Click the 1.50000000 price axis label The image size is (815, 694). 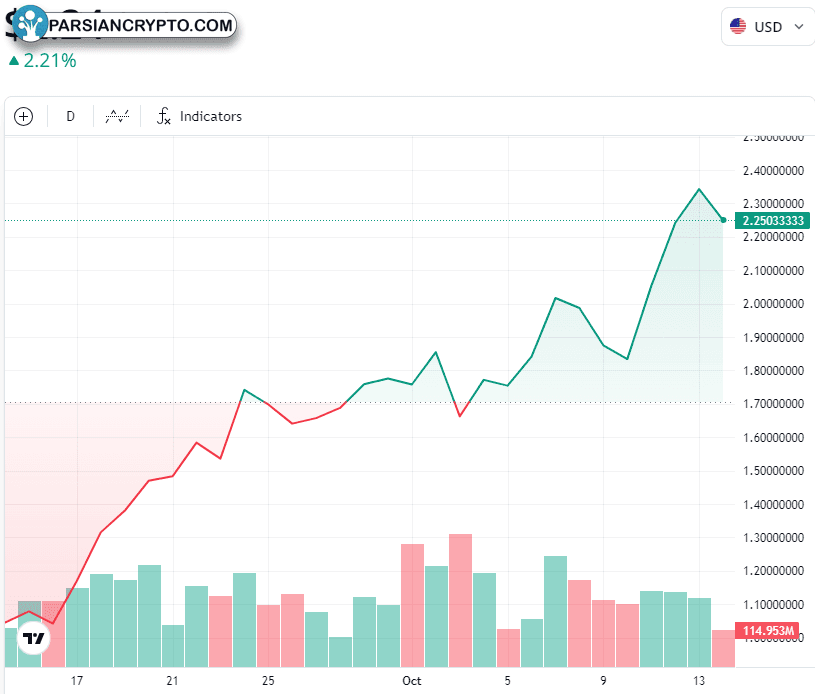773,470
